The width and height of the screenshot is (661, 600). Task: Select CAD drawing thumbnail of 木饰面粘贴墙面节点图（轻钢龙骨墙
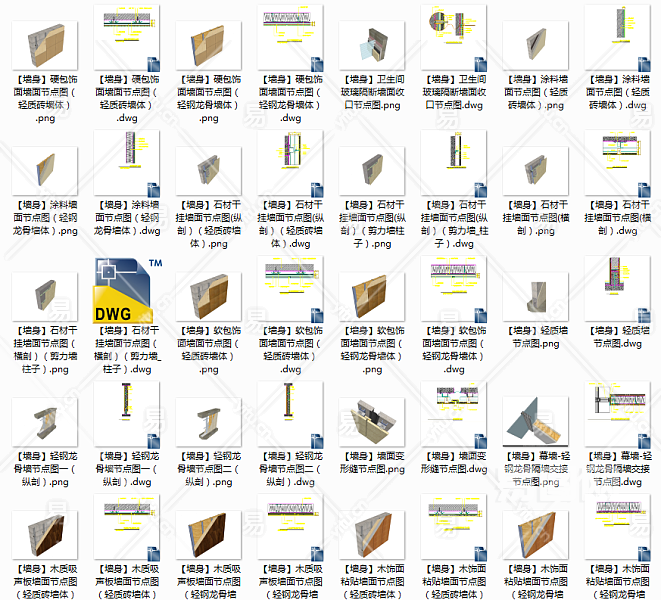click(618, 527)
